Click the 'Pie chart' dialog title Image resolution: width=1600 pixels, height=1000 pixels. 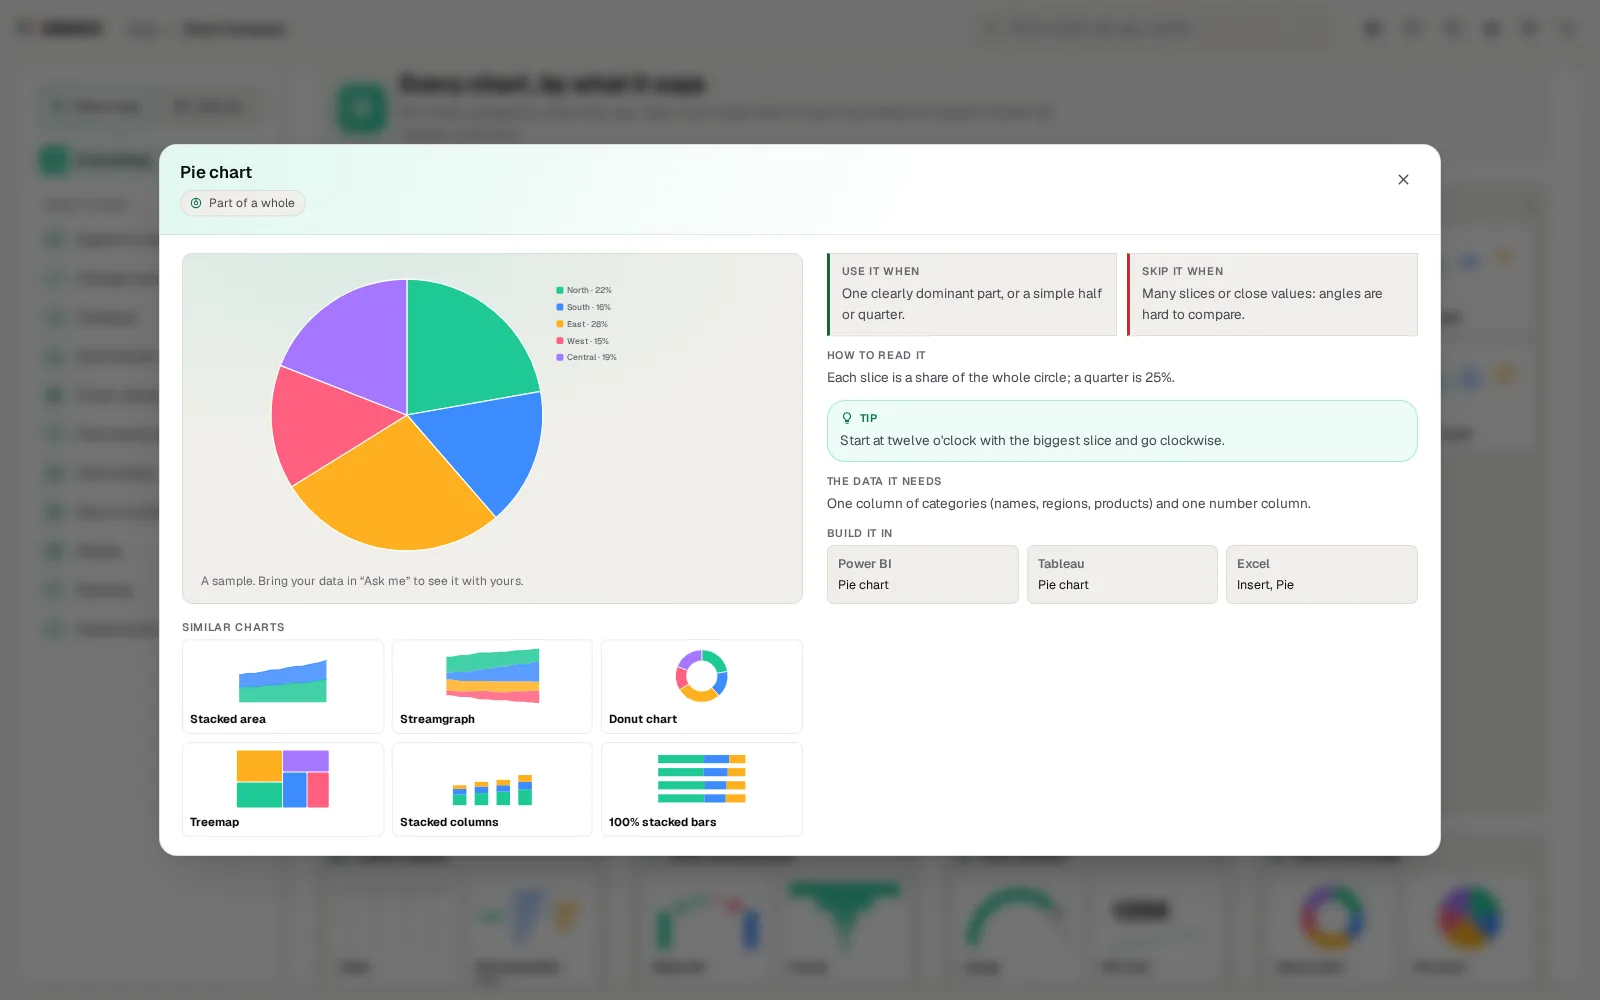(x=216, y=172)
